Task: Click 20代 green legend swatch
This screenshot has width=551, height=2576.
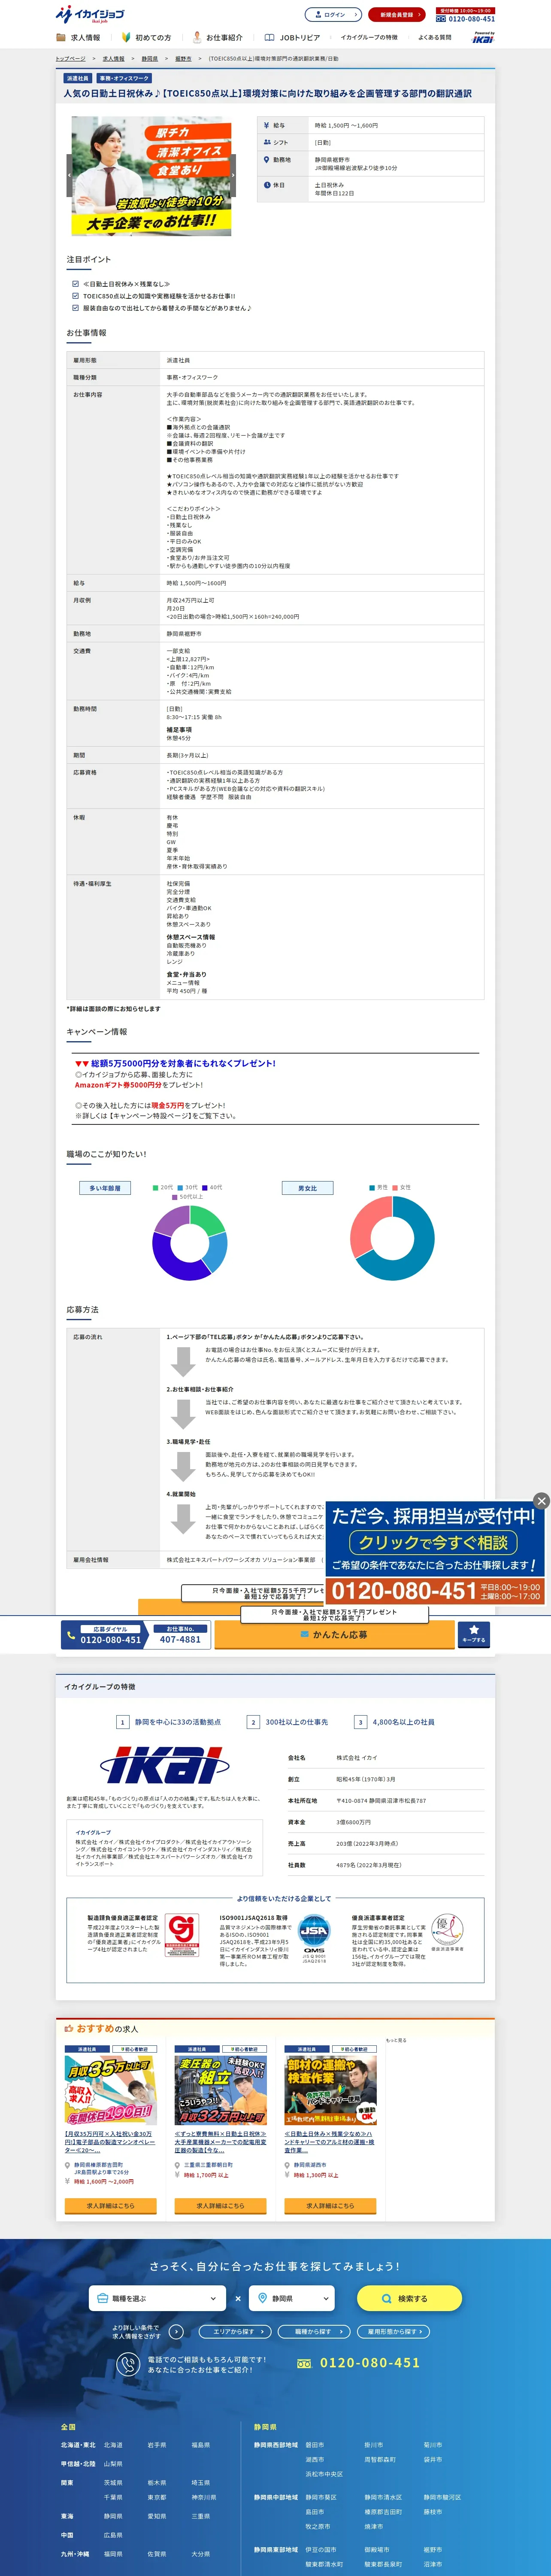Action: coord(156,1188)
